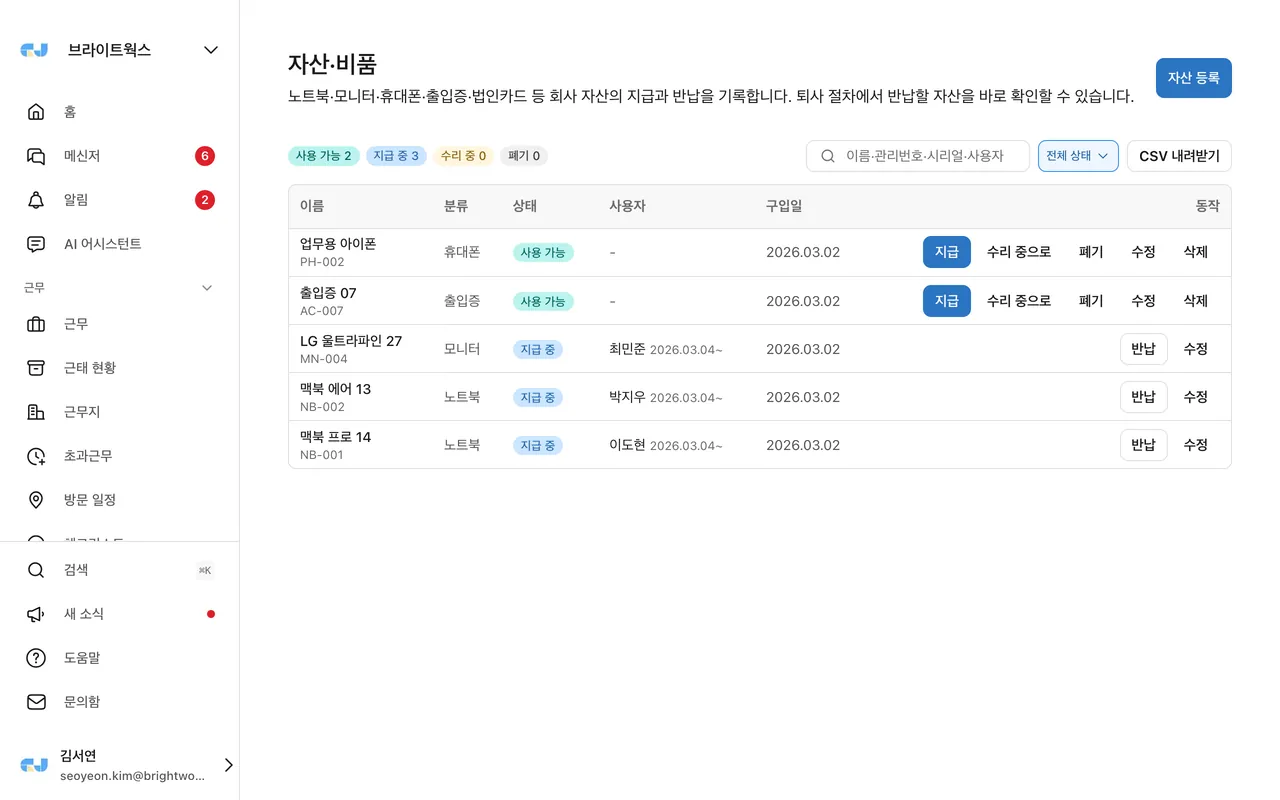The width and height of the screenshot is (1280, 800).
Task: Click 지급 for 출입증 07
Action: 947,301
